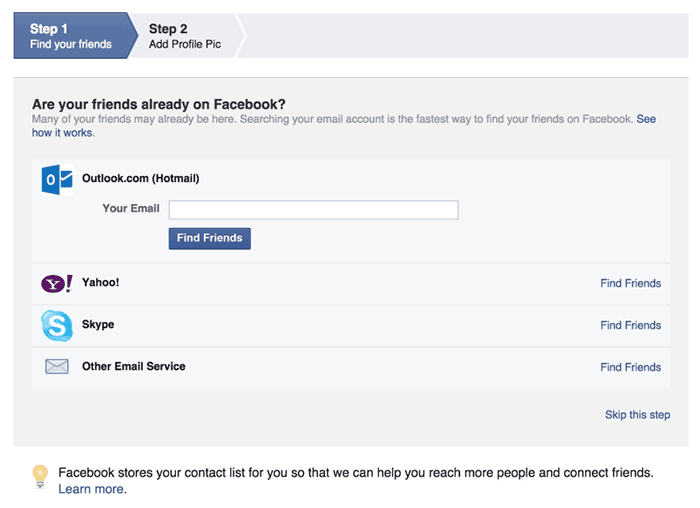This screenshot has height=508, width=700.
Task: Click the lightbulb tip icon
Action: (39, 476)
